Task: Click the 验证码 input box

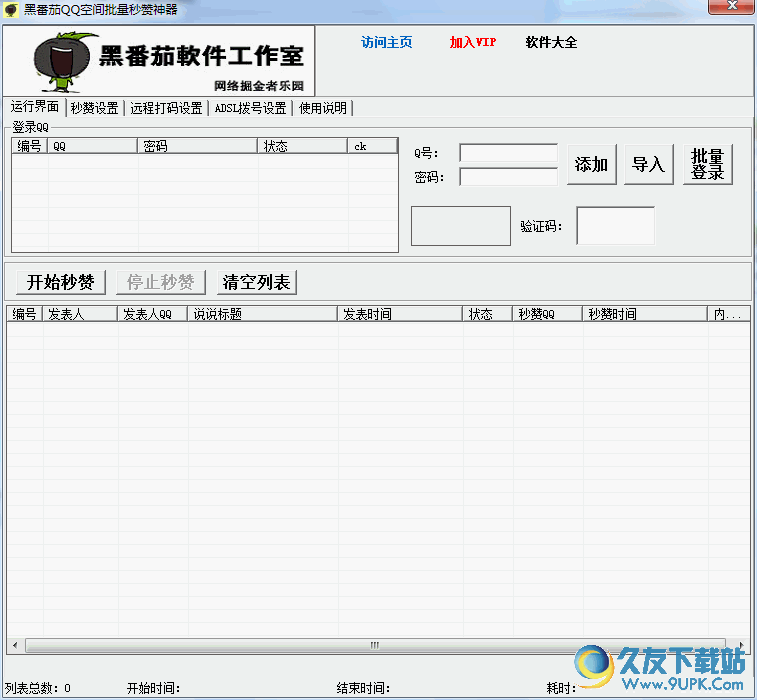Action: point(616,225)
